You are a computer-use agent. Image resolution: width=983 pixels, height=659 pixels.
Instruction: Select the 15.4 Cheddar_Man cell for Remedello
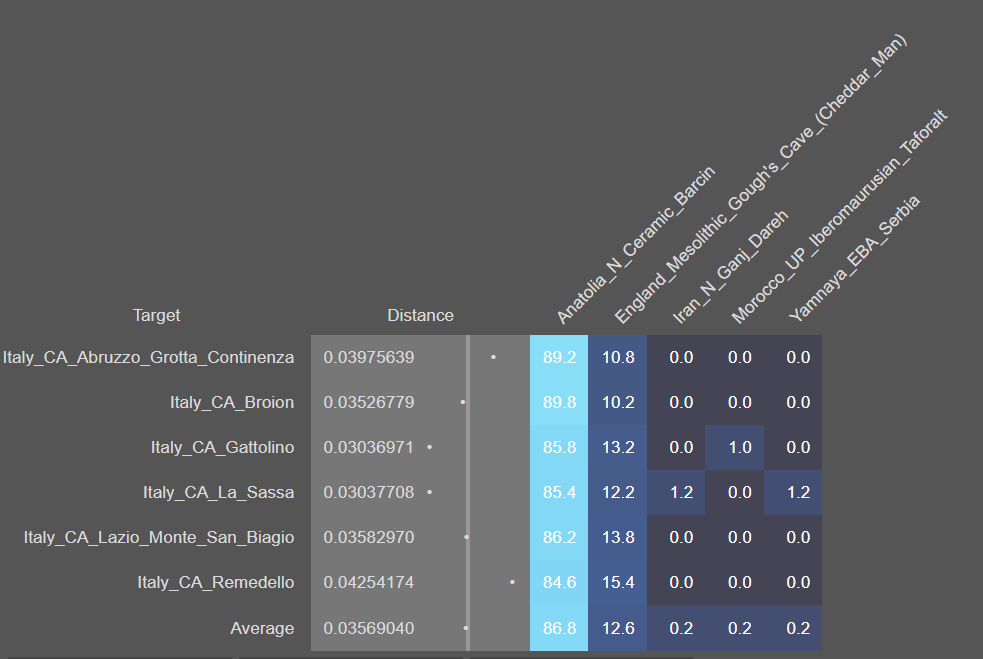(x=617, y=582)
